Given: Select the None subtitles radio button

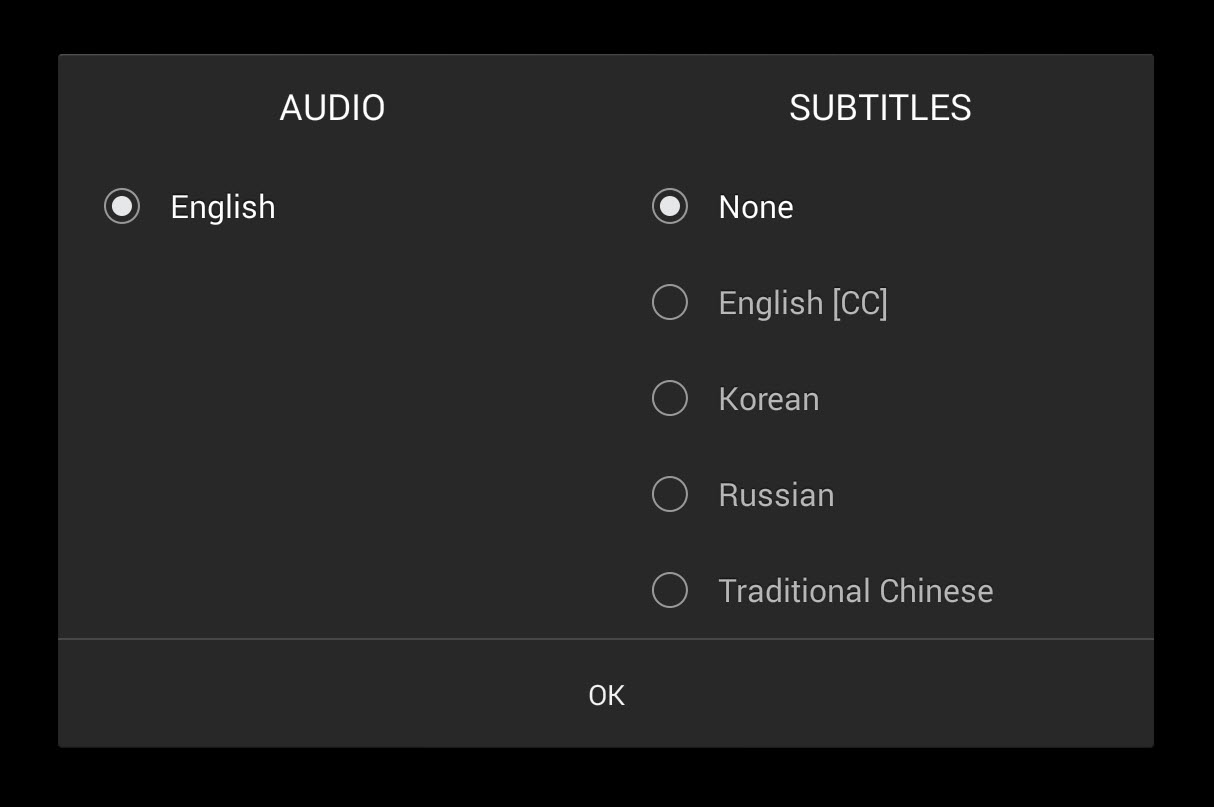Looking at the screenshot, I should coord(670,207).
